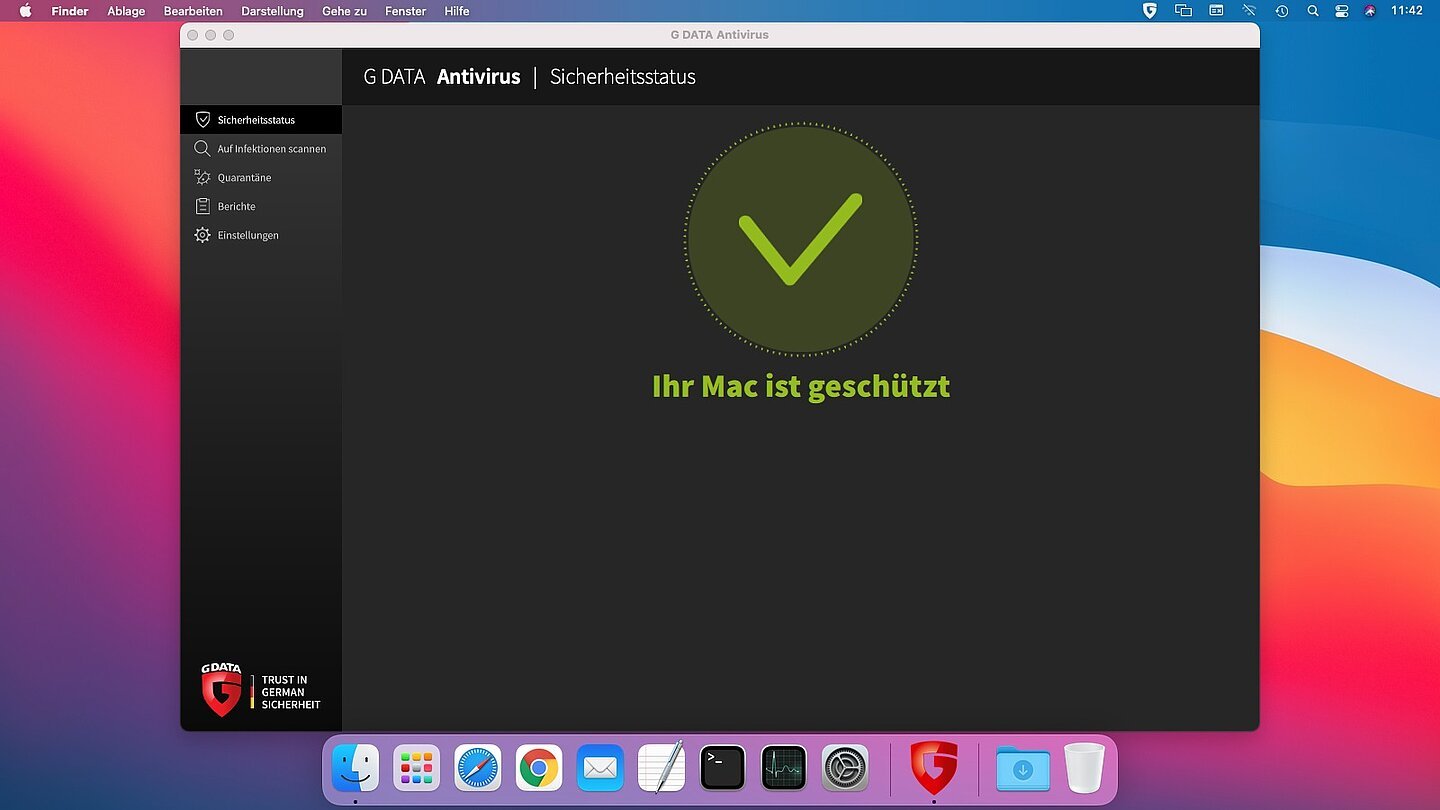Image resolution: width=1440 pixels, height=810 pixels.
Task: Open the Trash in the Dock
Action: pos(1084,768)
